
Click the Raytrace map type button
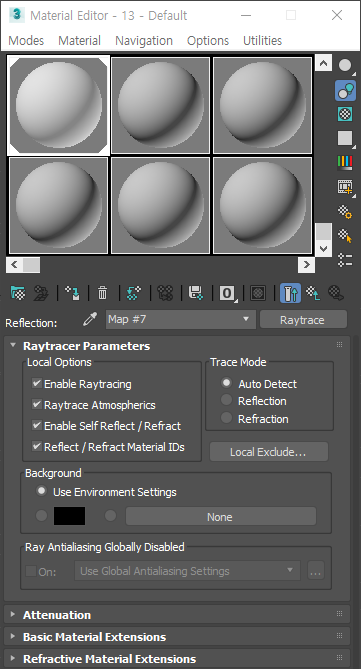coord(303,320)
